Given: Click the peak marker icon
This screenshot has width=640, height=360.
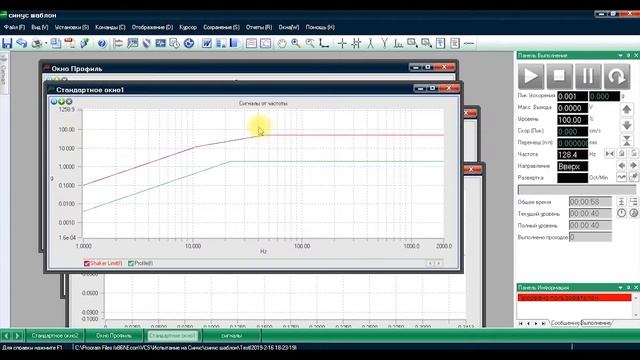Looking at the screenshot, I should pyautogui.click(x=370, y=43).
